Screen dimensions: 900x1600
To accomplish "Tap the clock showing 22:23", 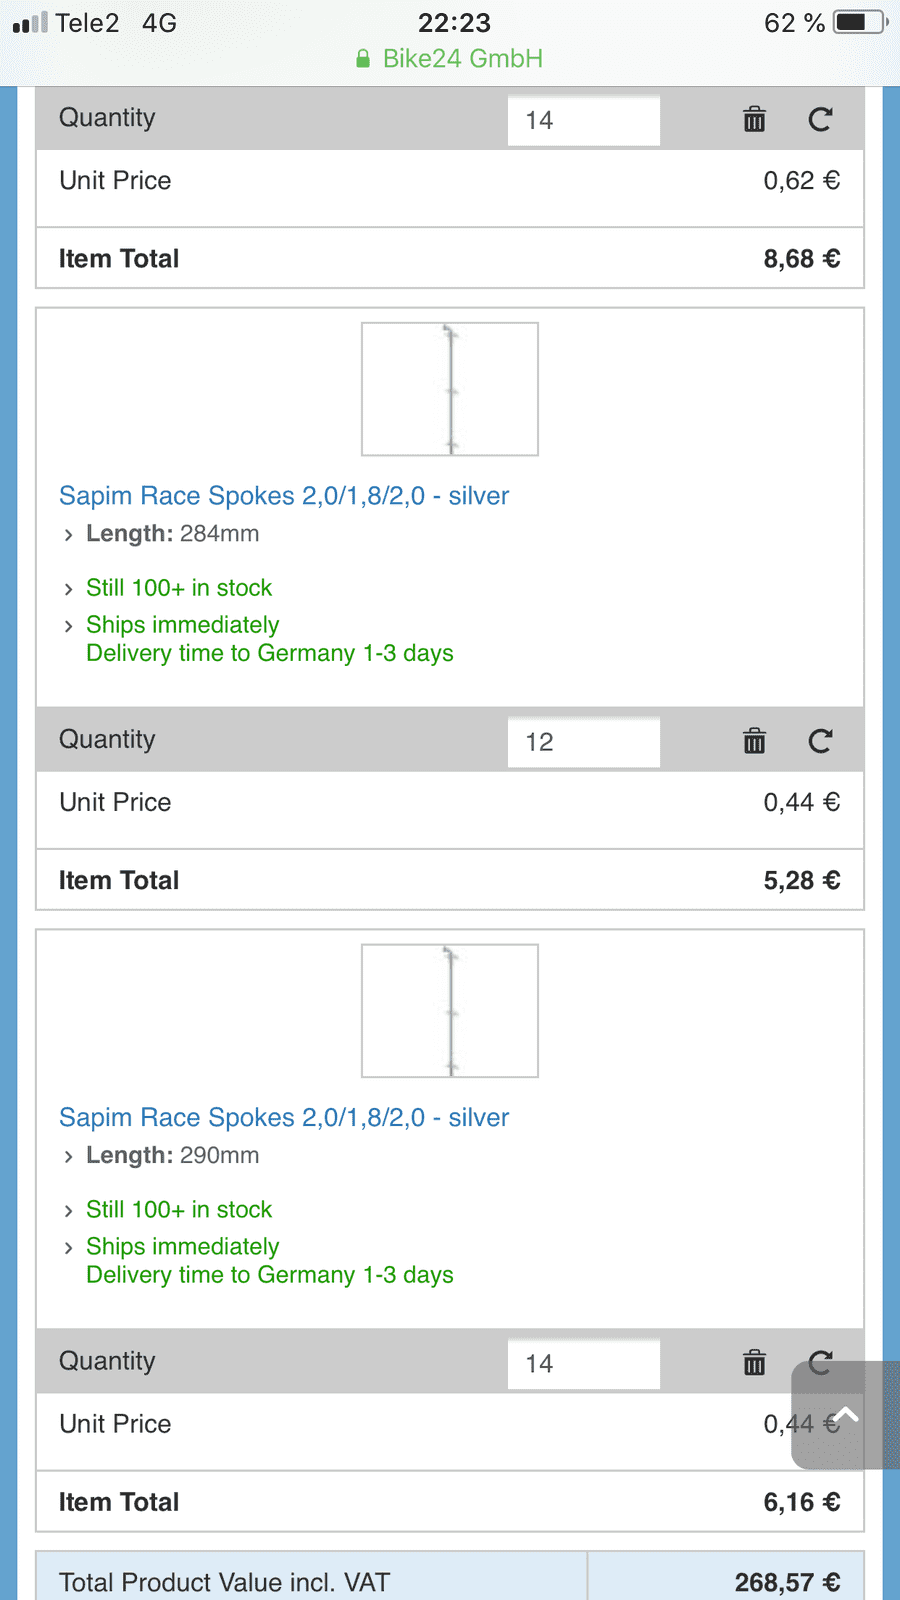I will tap(454, 22).
